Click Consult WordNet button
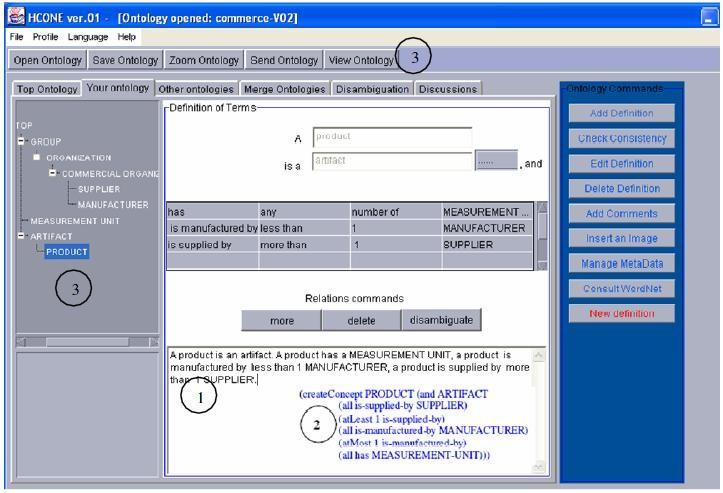This screenshot has height=493, width=723. coord(622,289)
